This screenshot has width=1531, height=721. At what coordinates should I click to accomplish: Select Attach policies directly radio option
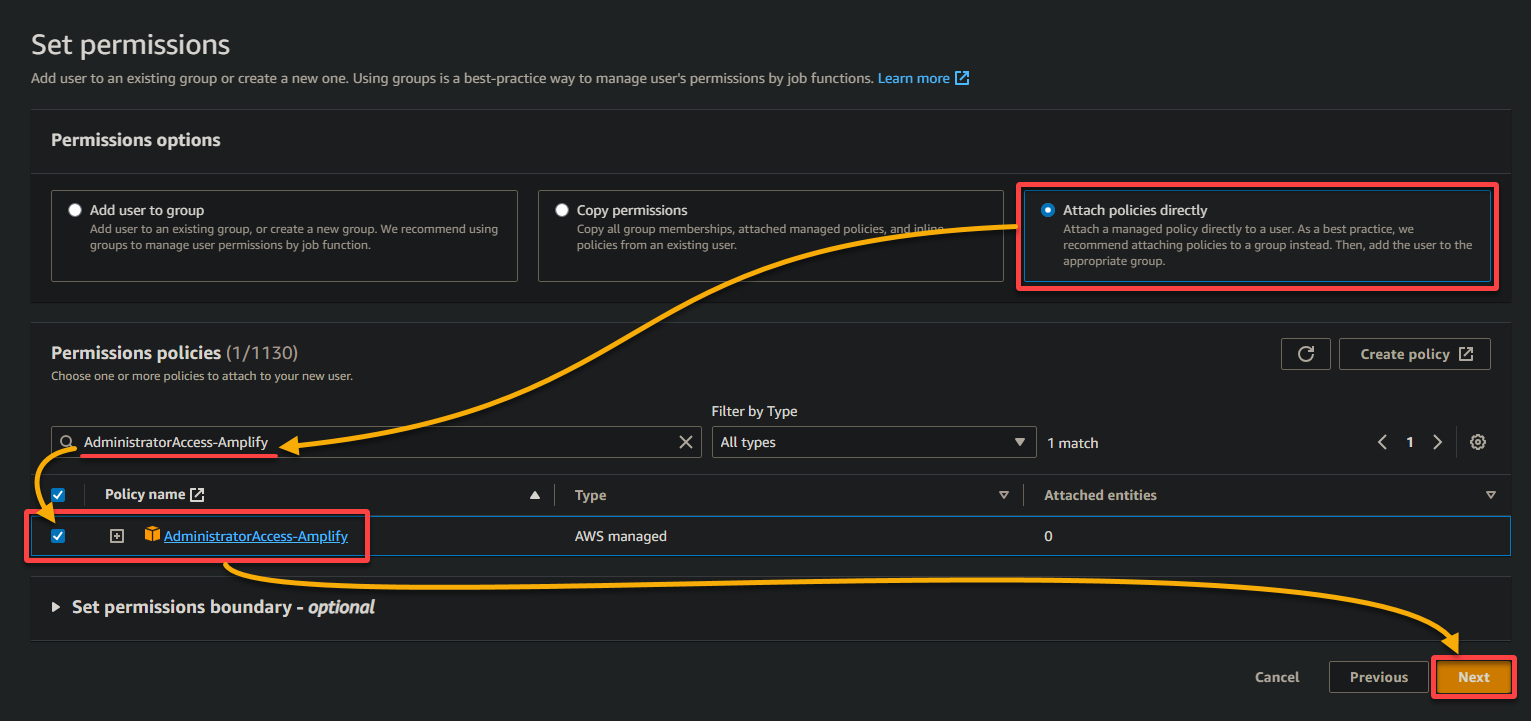tap(1047, 211)
